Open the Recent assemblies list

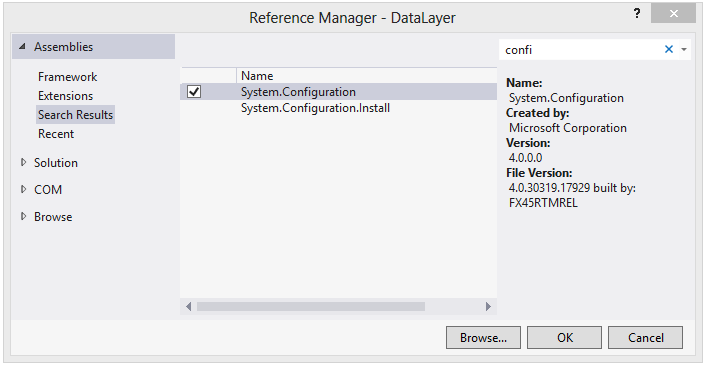coord(56,134)
